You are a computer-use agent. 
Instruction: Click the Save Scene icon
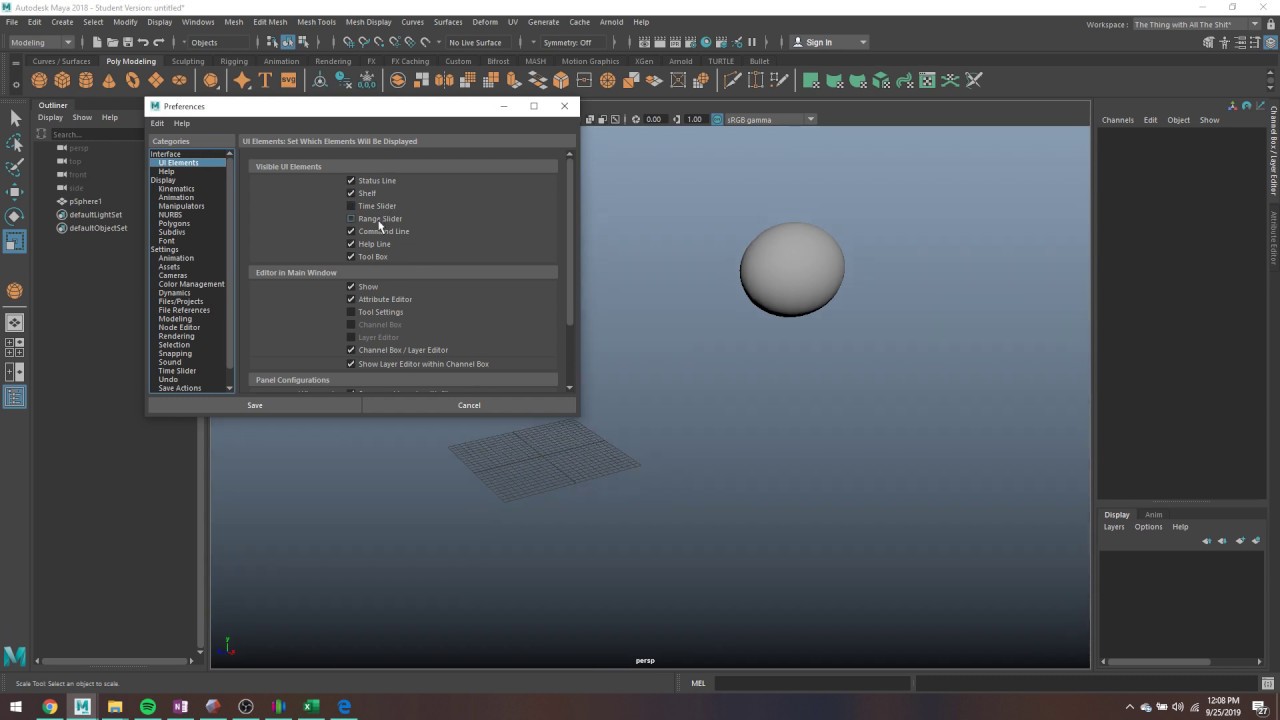127,42
